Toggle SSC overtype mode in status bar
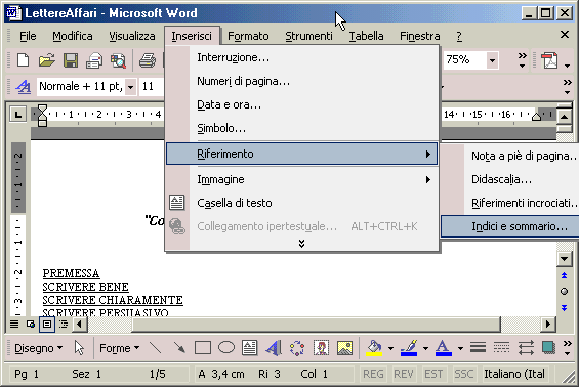Screen dimensions: 579x387 (463, 374)
